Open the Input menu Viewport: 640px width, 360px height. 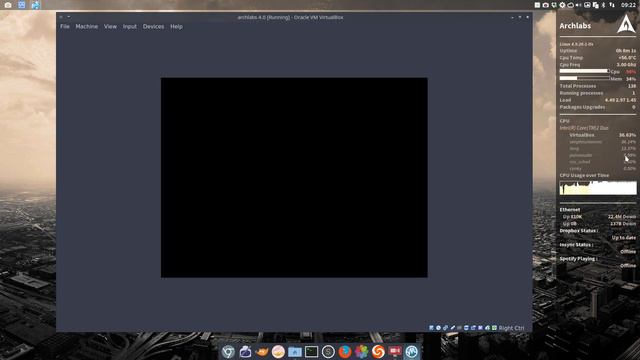[x=130, y=27]
